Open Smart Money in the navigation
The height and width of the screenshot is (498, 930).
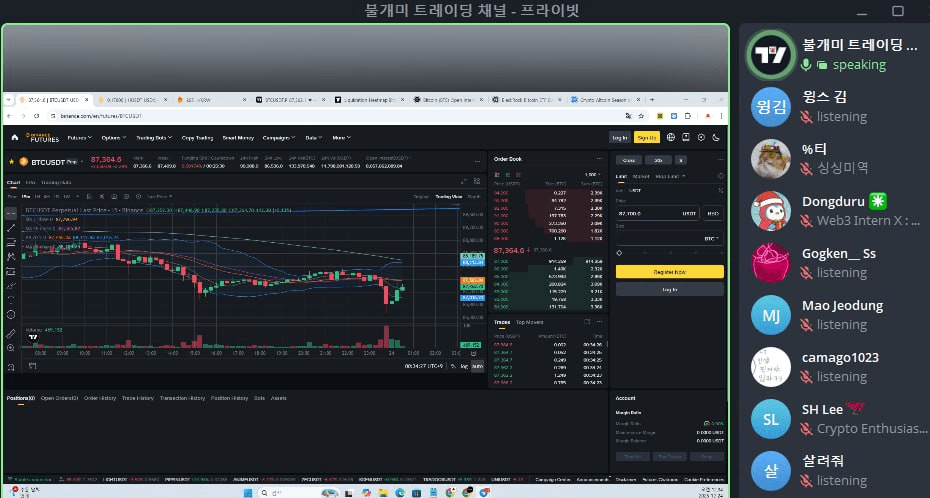click(238, 138)
